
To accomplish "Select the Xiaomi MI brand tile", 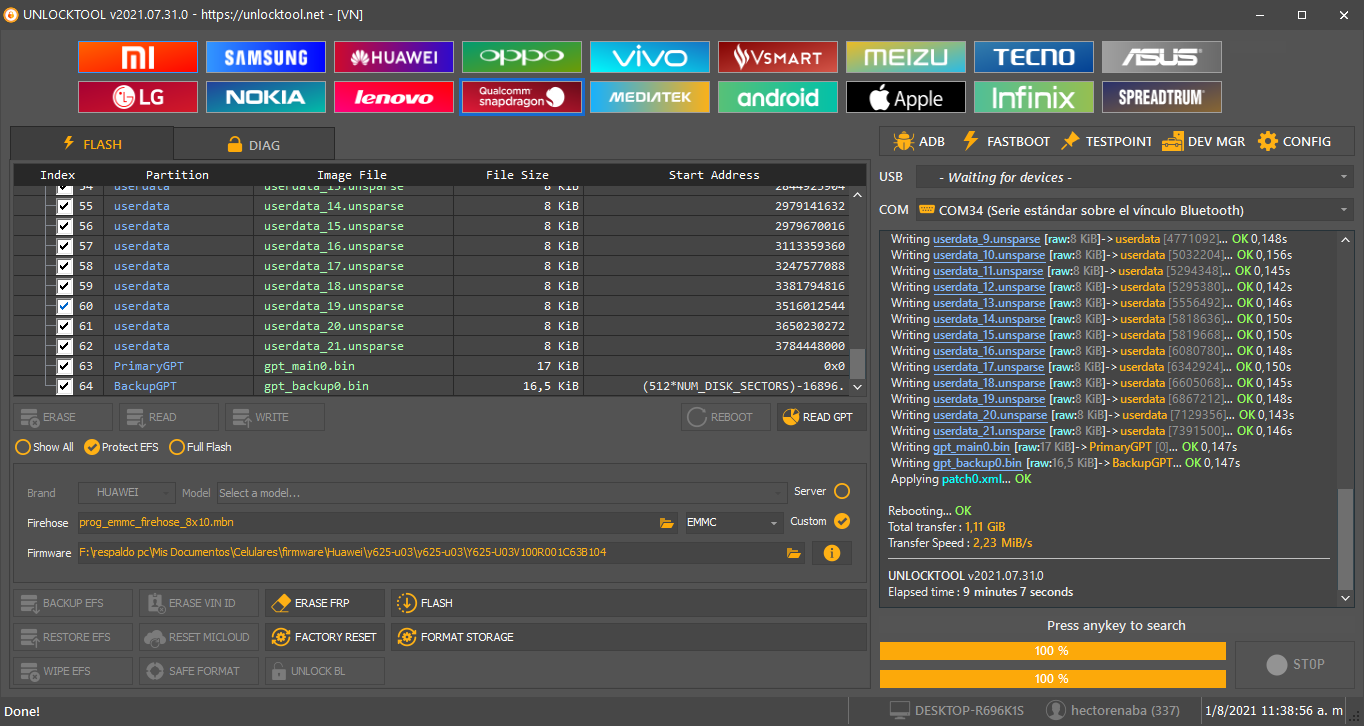I will click(x=138, y=57).
